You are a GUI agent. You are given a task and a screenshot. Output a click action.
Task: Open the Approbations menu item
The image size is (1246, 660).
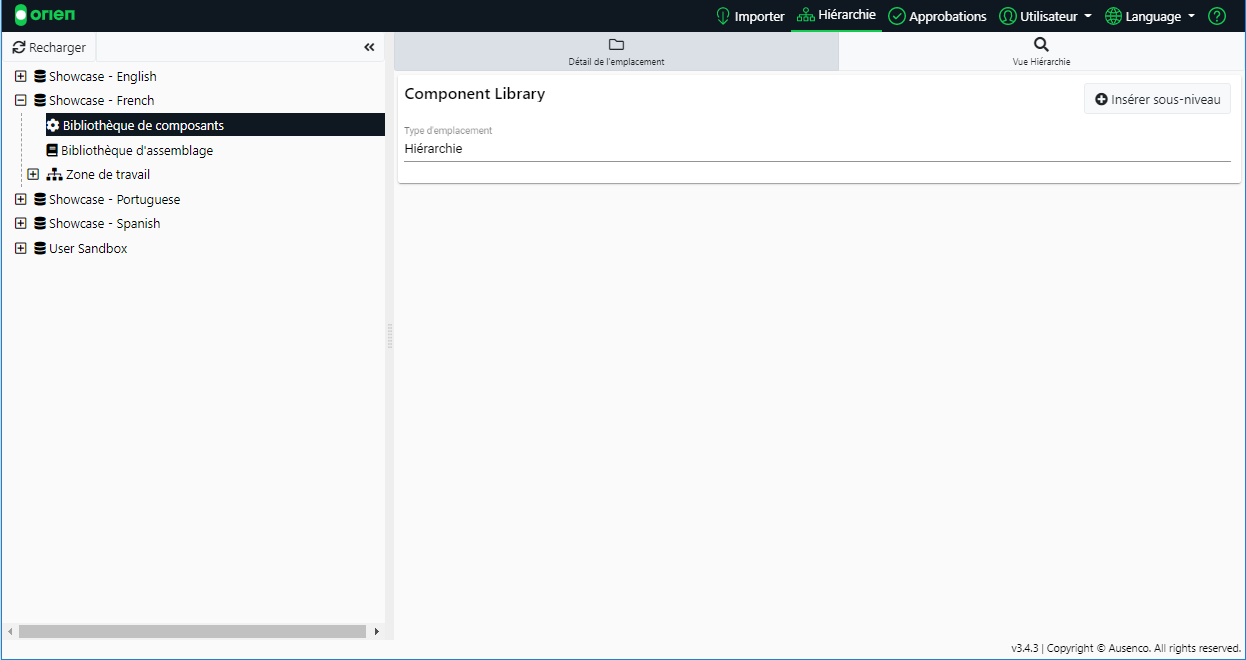937,16
